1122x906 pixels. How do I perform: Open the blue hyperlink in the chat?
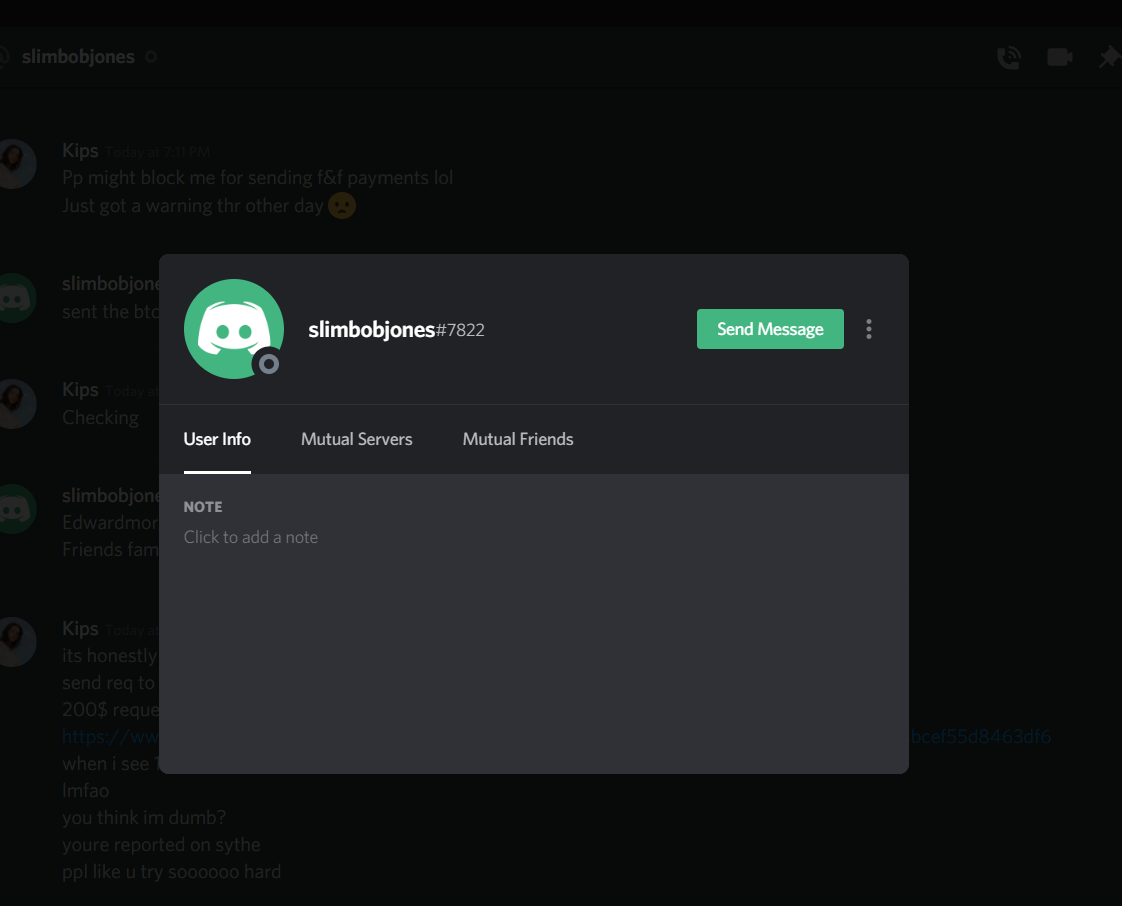coord(980,736)
